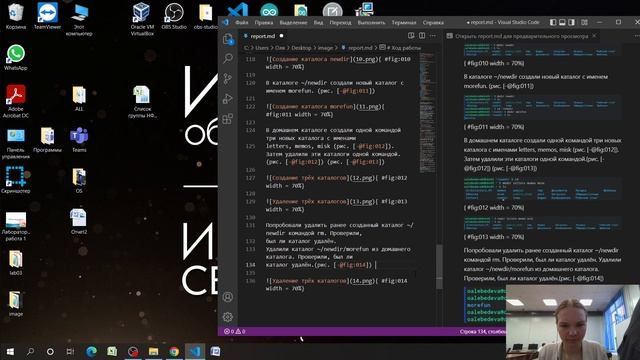Click the line and column status entry
The image size is (640, 360).
[482, 331]
